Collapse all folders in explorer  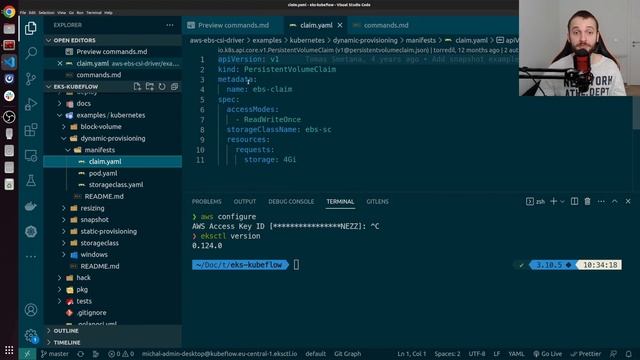pyautogui.click(x=174, y=87)
